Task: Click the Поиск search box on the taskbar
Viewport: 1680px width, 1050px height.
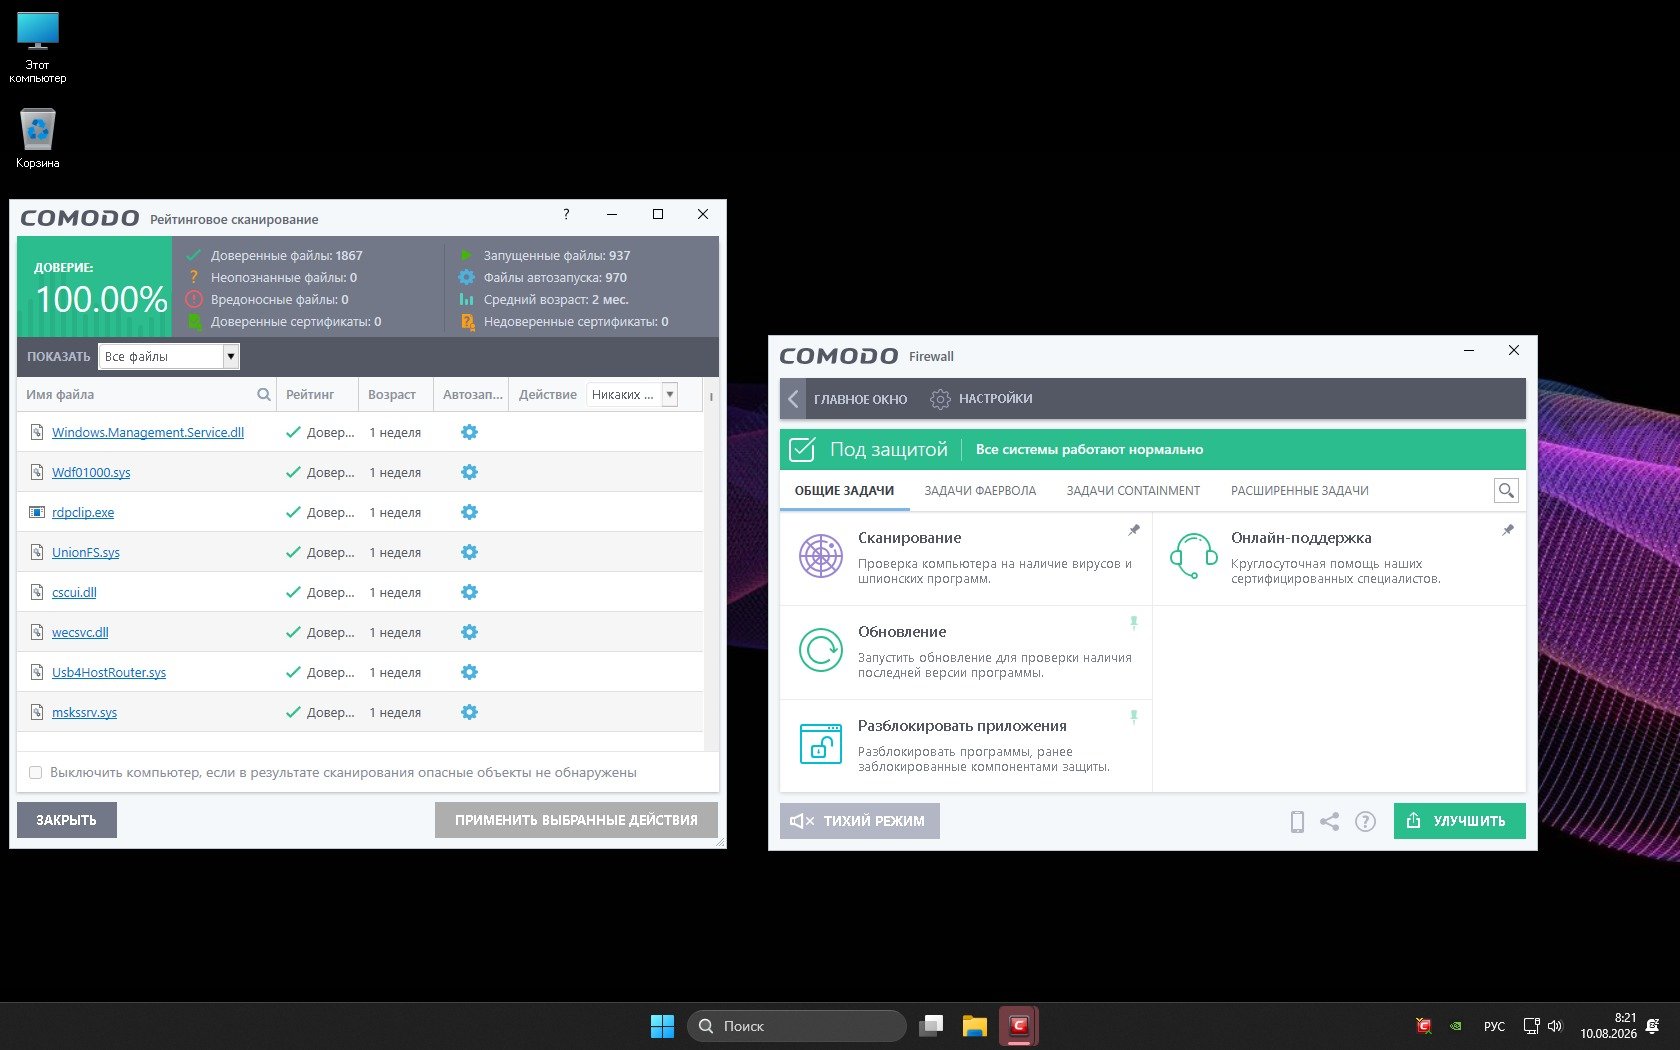Action: point(797,1026)
